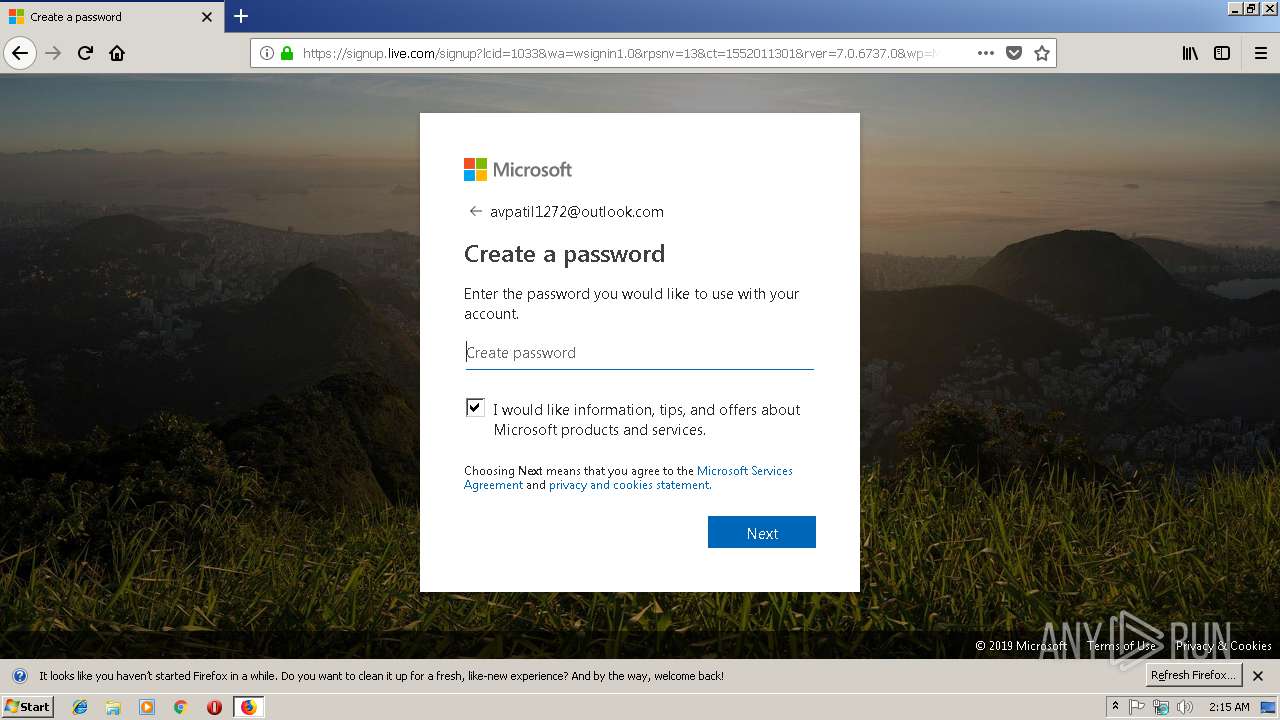The height and width of the screenshot is (720, 1280).
Task: Open the Firefox home page
Action: [117, 53]
